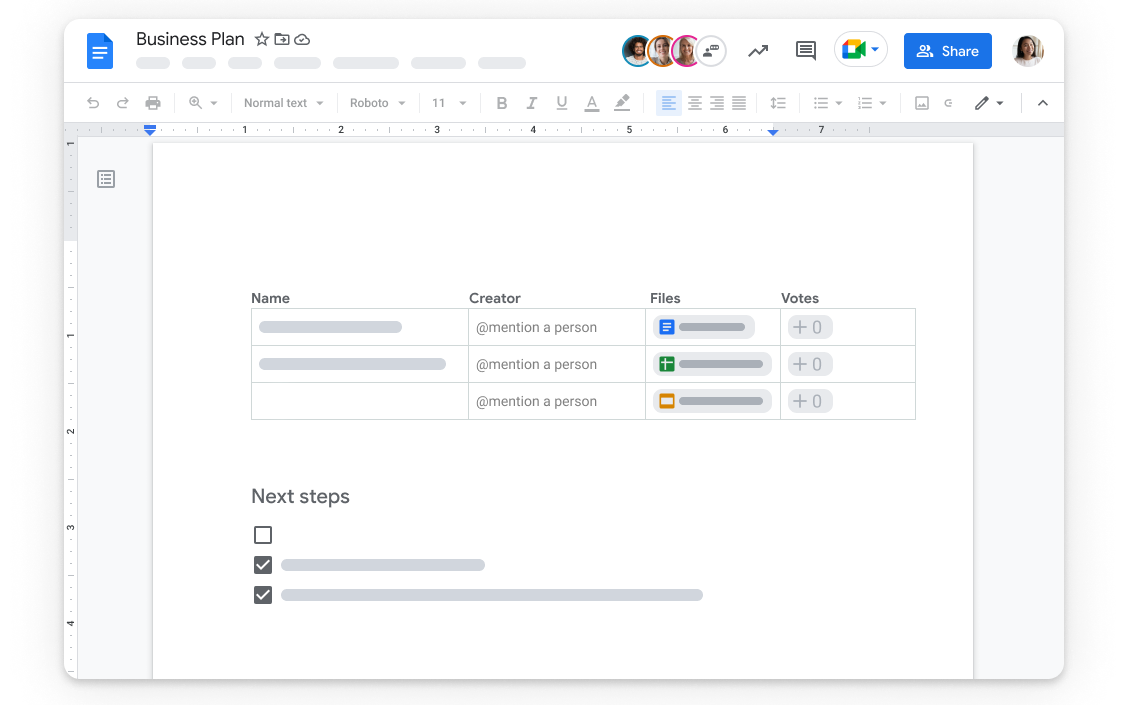The image size is (1128, 705).
Task: Star the Business Plan document
Action: coord(260,39)
